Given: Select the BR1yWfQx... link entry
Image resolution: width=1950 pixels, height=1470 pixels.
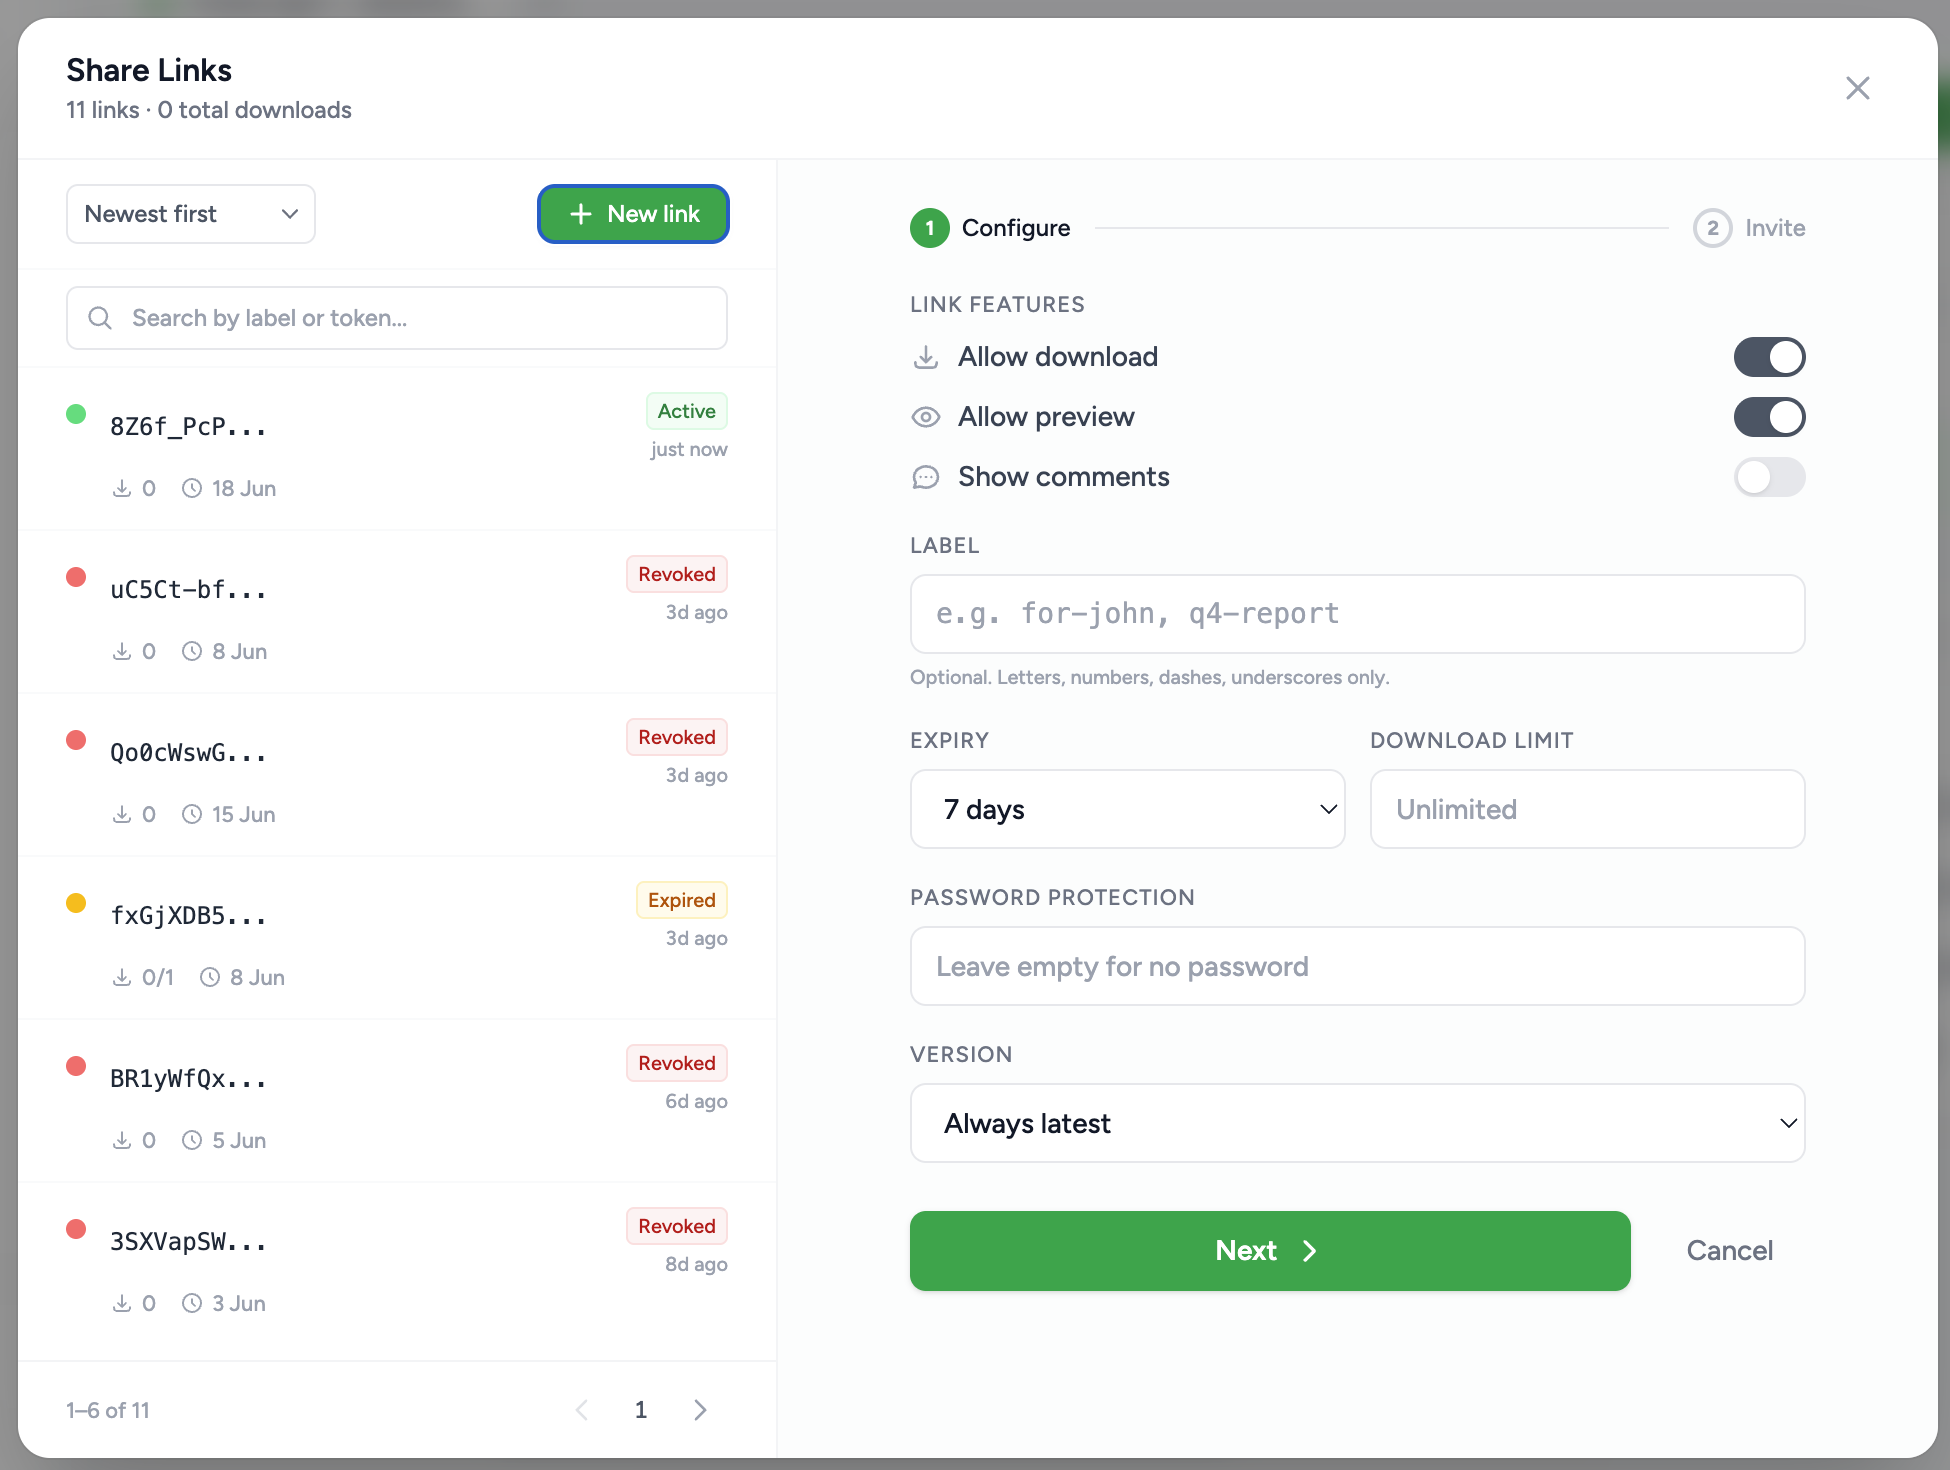Looking at the screenshot, I should click(397, 1101).
